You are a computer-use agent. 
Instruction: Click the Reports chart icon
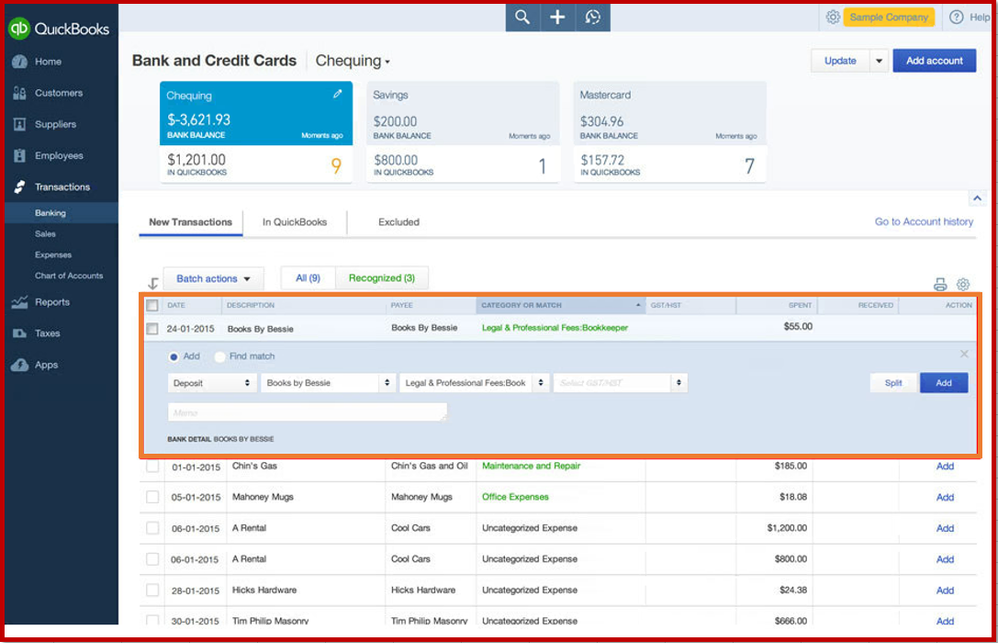point(20,302)
